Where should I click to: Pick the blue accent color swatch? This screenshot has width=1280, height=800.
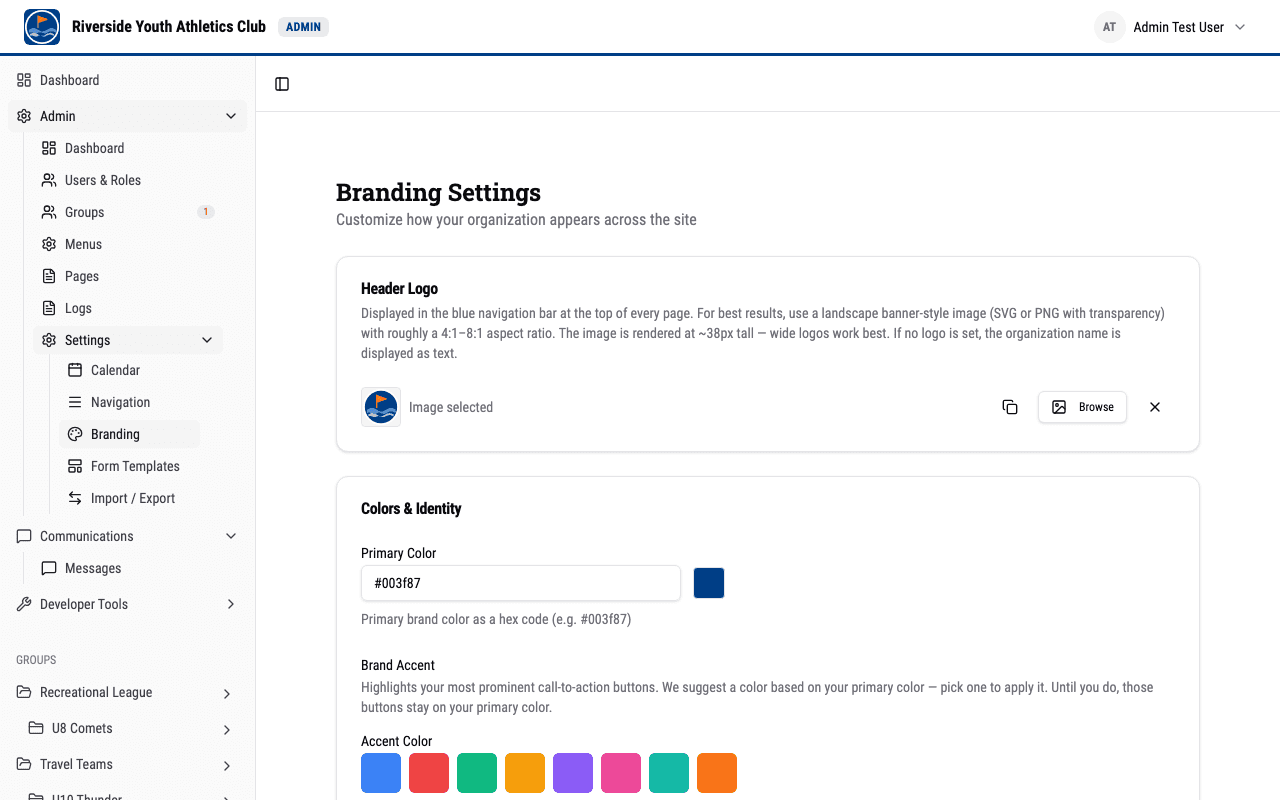tap(381, 773)
